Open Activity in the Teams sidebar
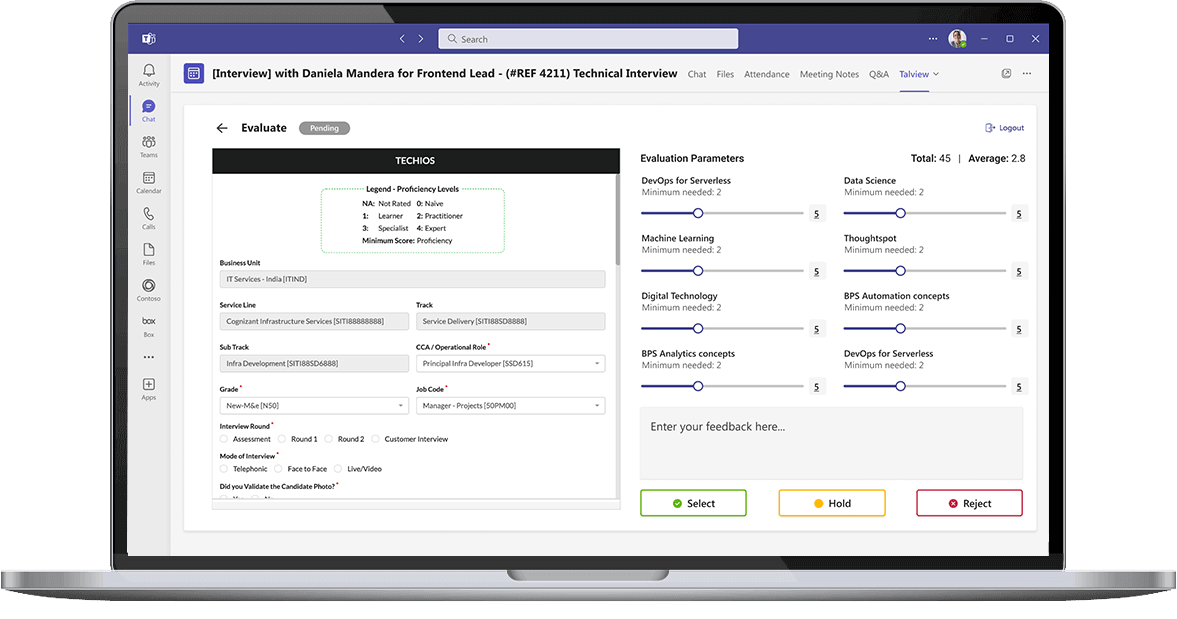The image size is (1177, 619). click(149, 74)
